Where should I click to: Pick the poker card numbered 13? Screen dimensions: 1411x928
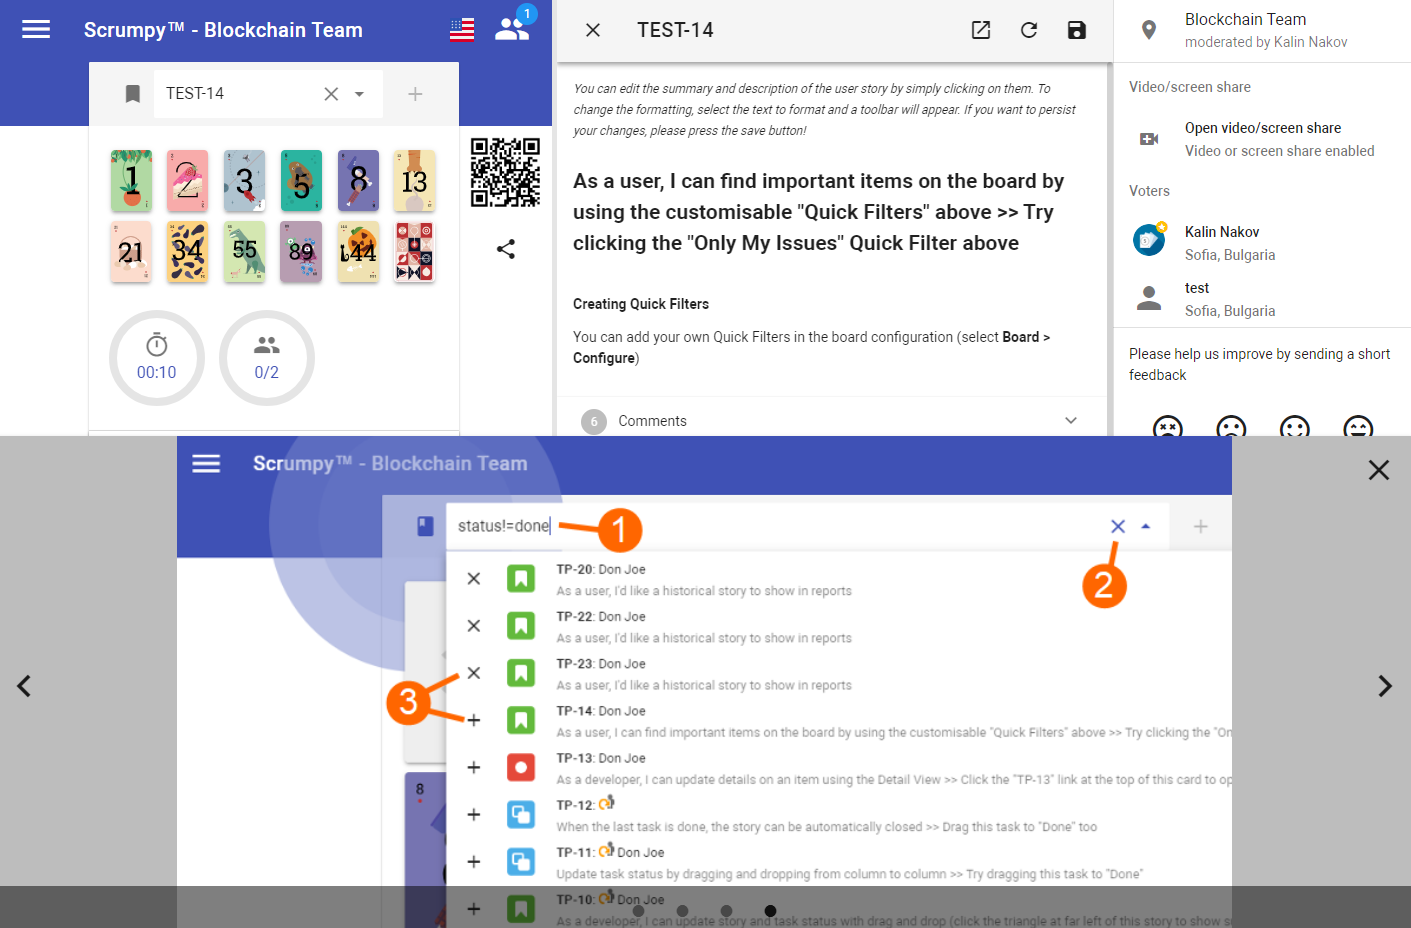414,181
